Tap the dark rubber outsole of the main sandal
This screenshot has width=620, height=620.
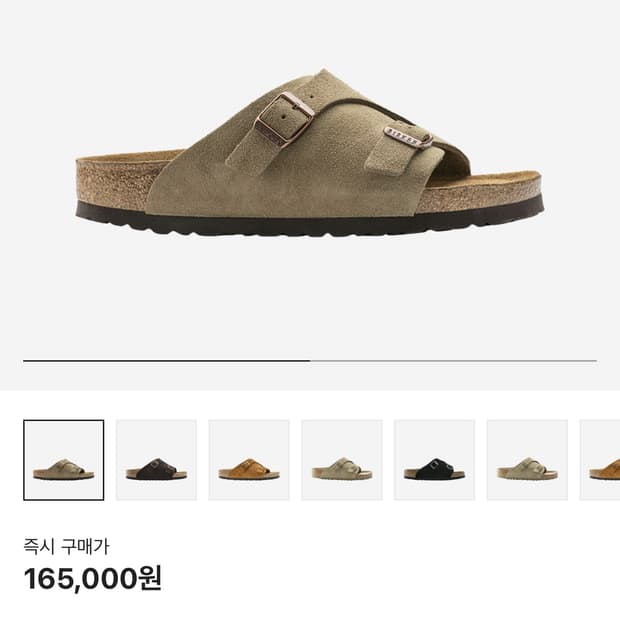309,221
